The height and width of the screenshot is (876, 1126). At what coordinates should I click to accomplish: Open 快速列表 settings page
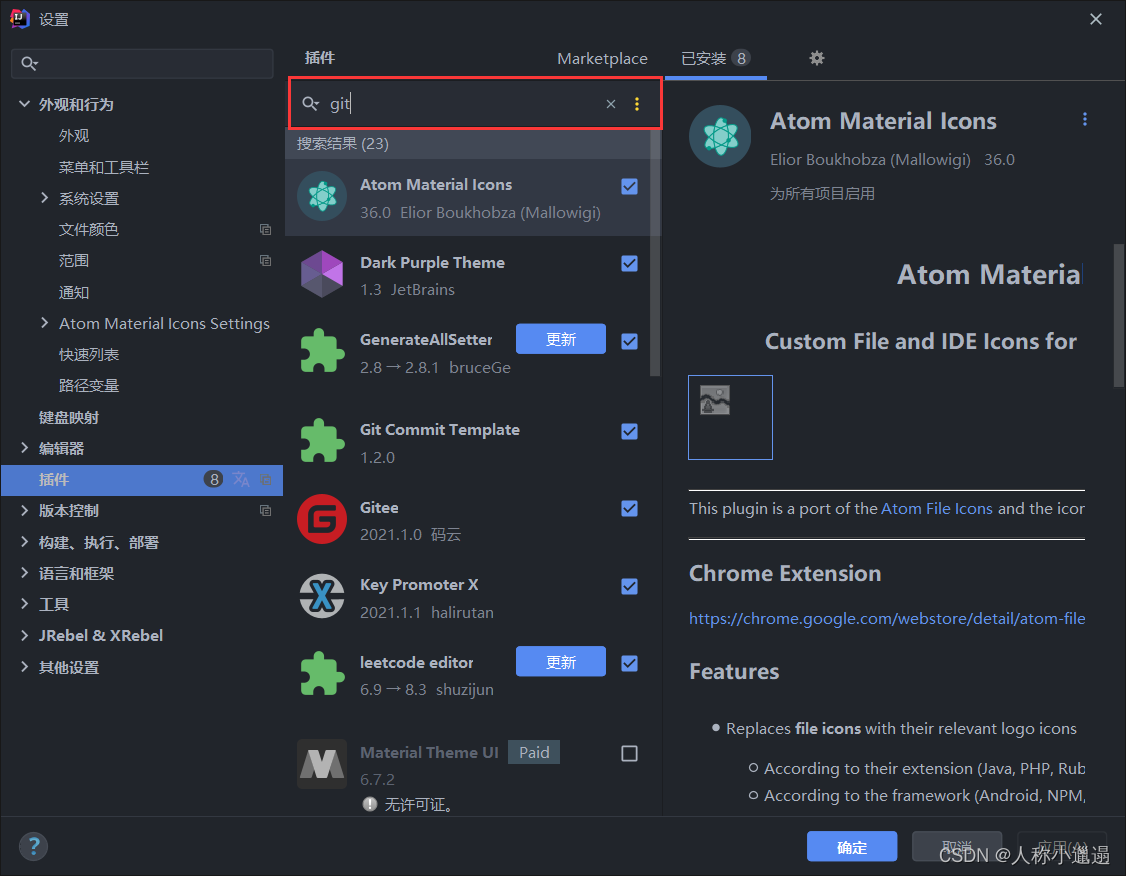[89, 355]
